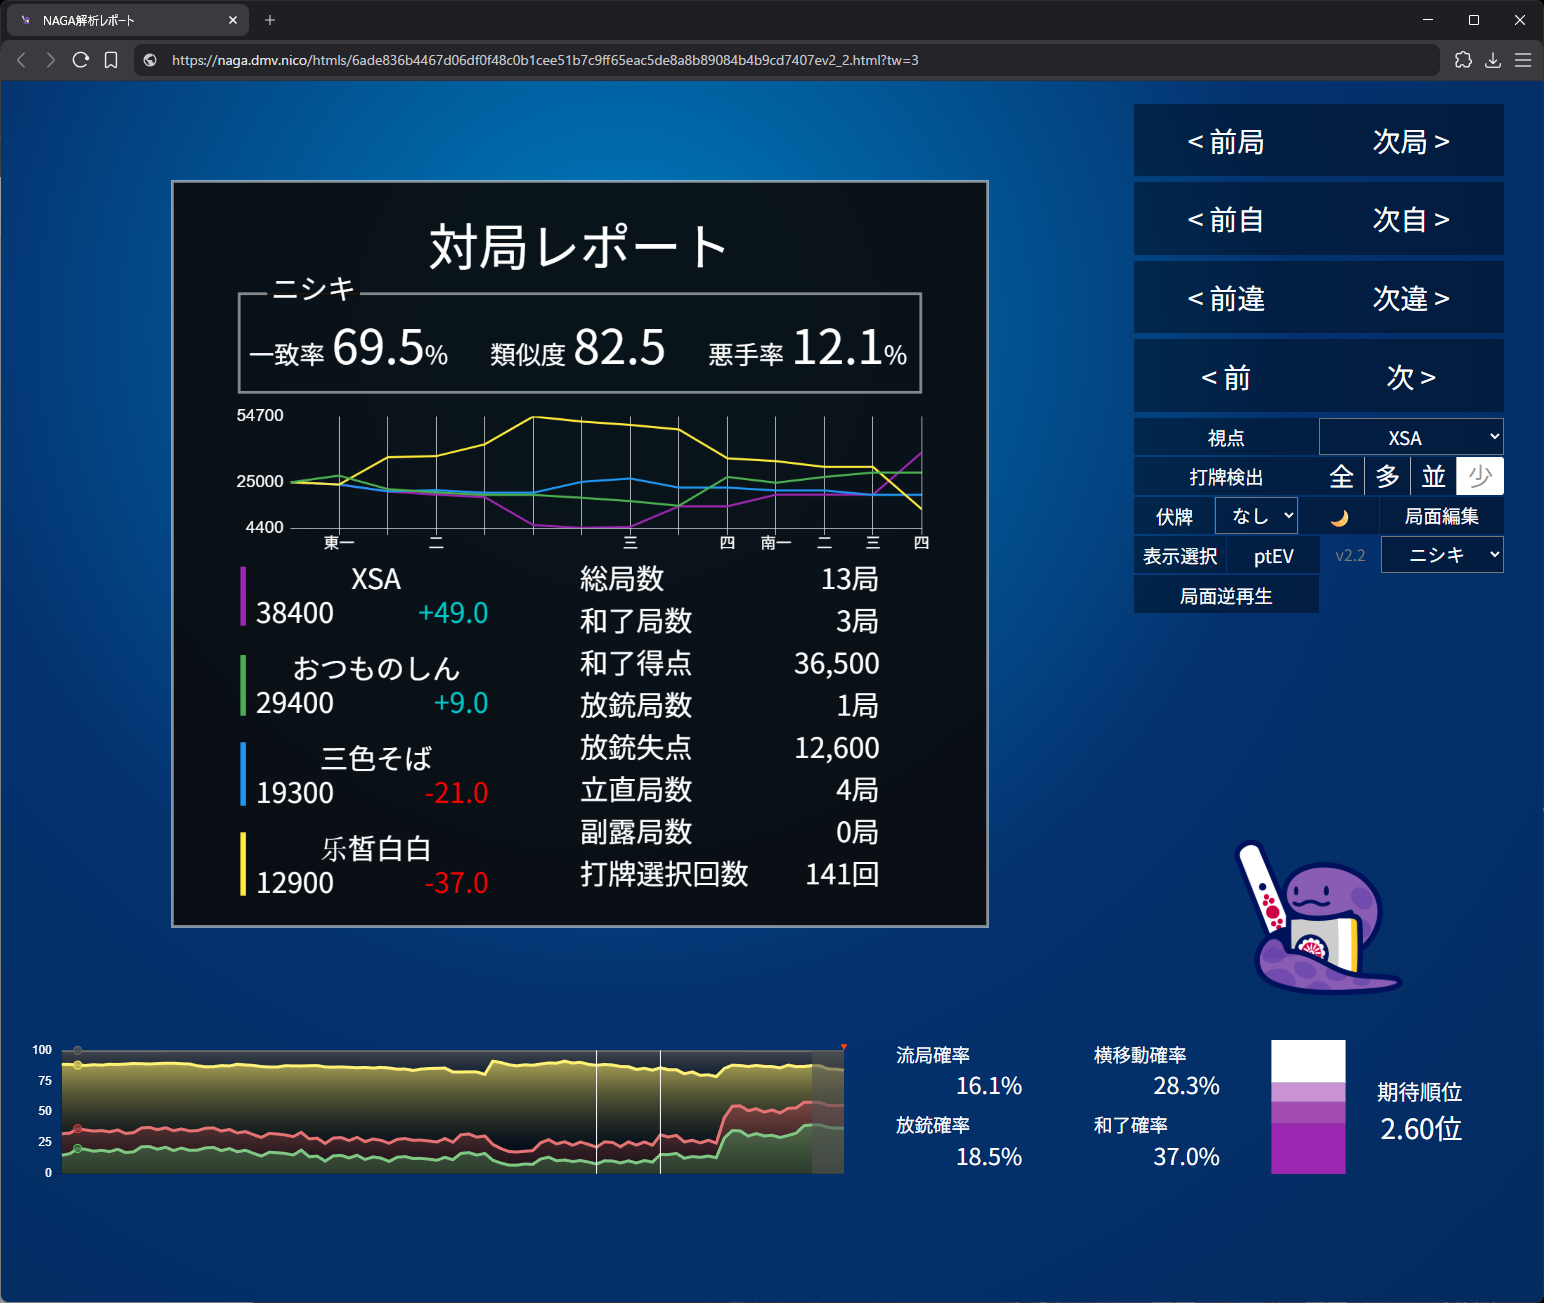The width and height of the screenshot is (1544, 1303).
Task: Open a new browser tab
Action: tap(270, 20)
